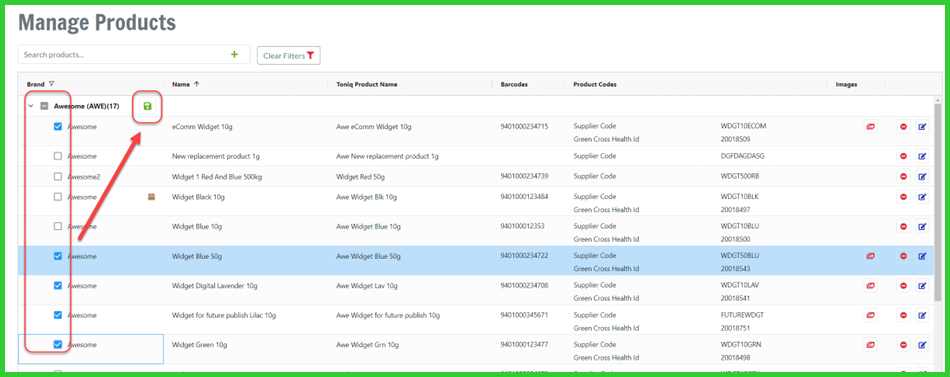
Task: Delete the Widget Green 10g product
Action: click(x=903, y=345)
